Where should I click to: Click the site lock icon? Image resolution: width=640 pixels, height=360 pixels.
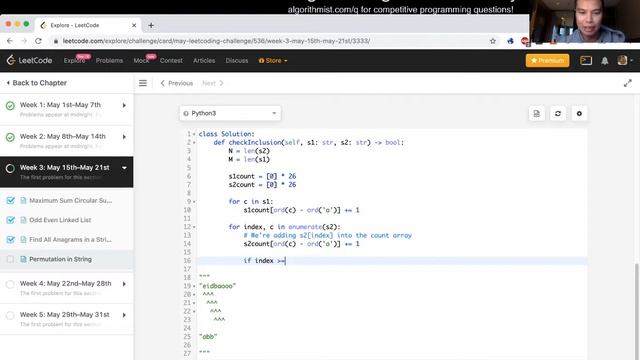pyautogui.click(x=56, y=41)
